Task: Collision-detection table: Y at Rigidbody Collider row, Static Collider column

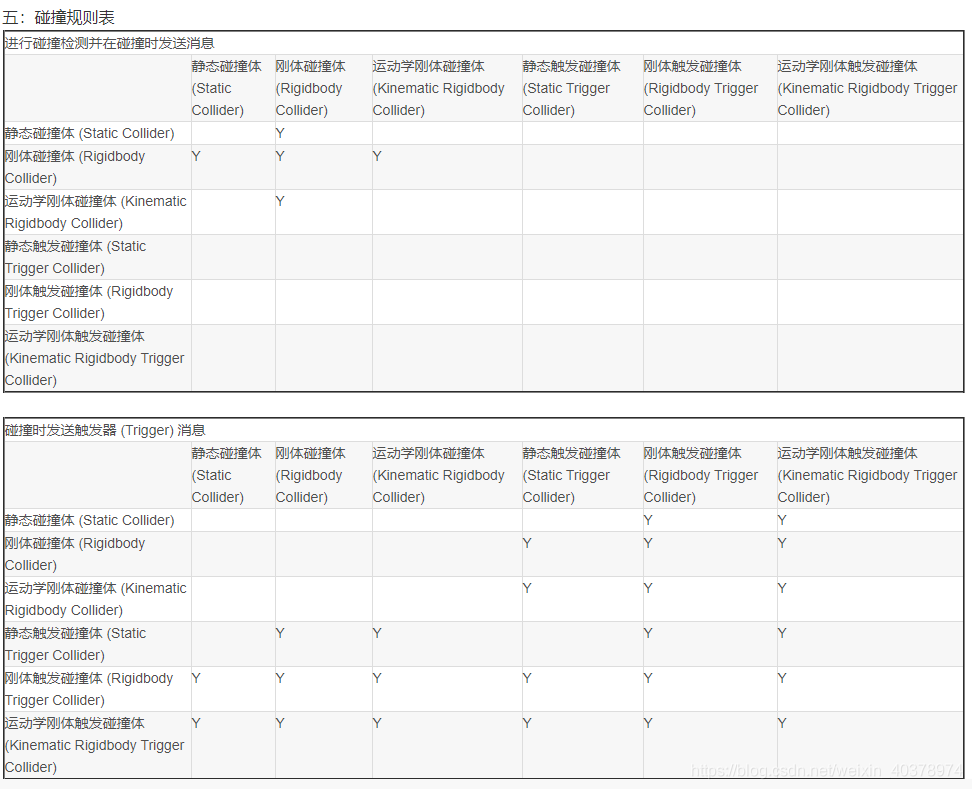Action: click(x=196, y=156)
